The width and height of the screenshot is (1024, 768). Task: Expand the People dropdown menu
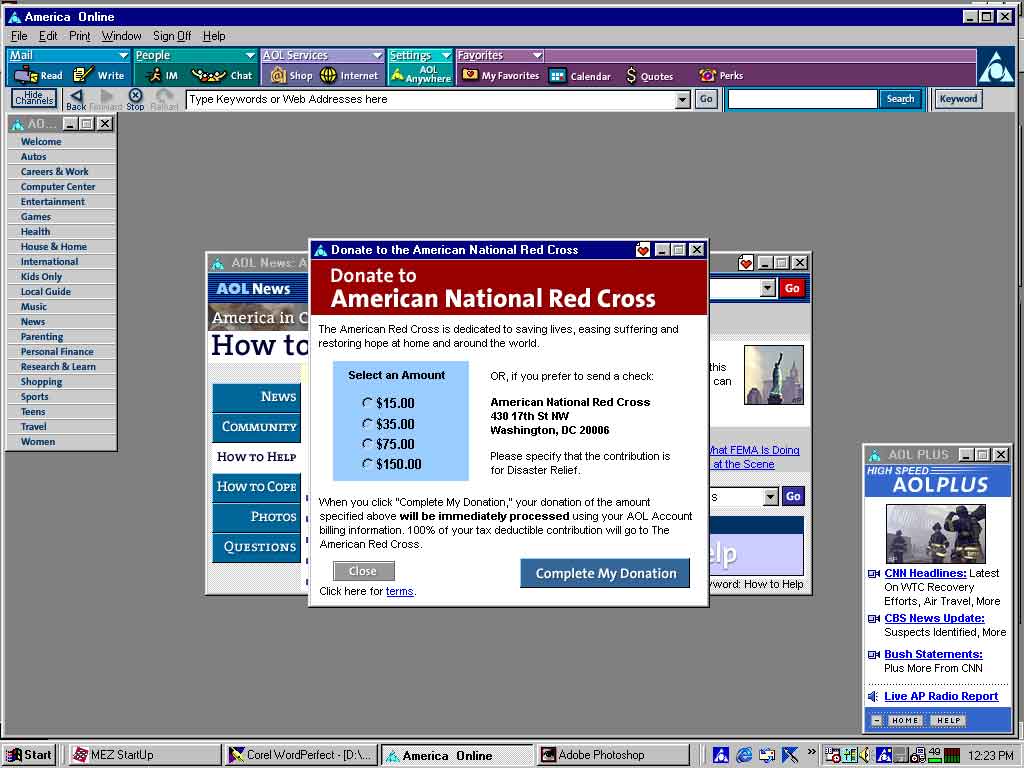tap(249, 56)
